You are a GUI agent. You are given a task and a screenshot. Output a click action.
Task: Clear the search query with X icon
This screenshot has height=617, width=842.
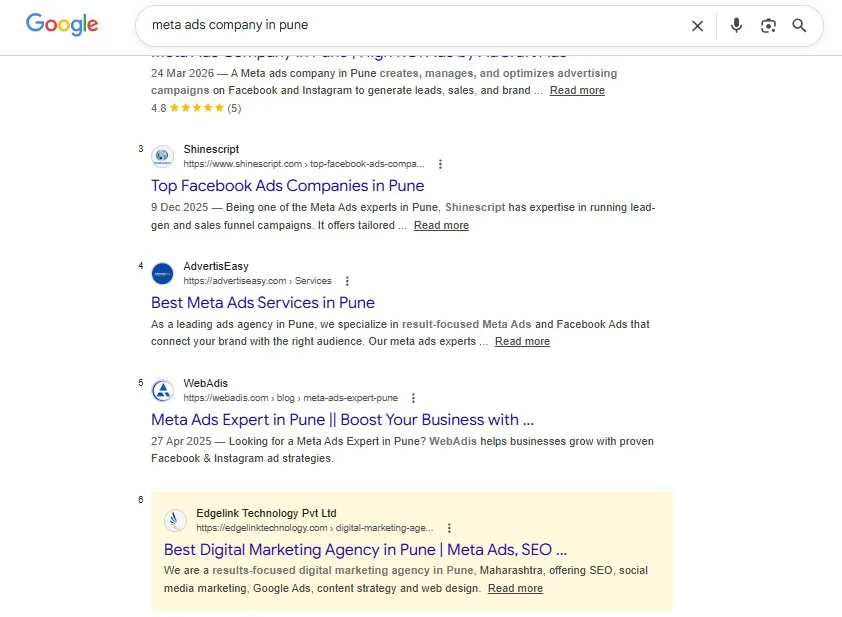697,26
